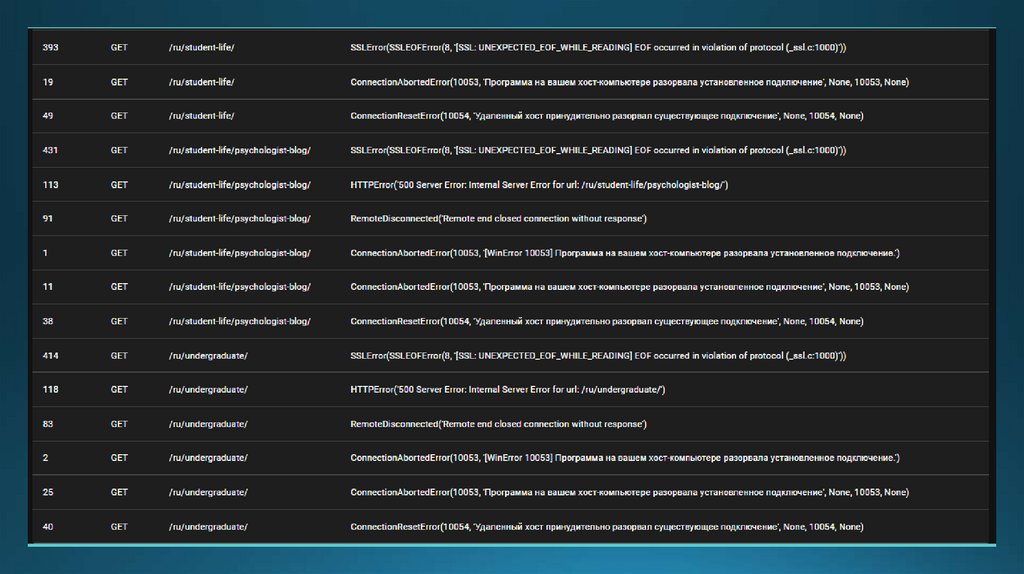Image resolution: width=1024 pixels, height=574 pixels.
Task: Select RemoteDisconnected message in the 91 row
Action: (498, 218)
